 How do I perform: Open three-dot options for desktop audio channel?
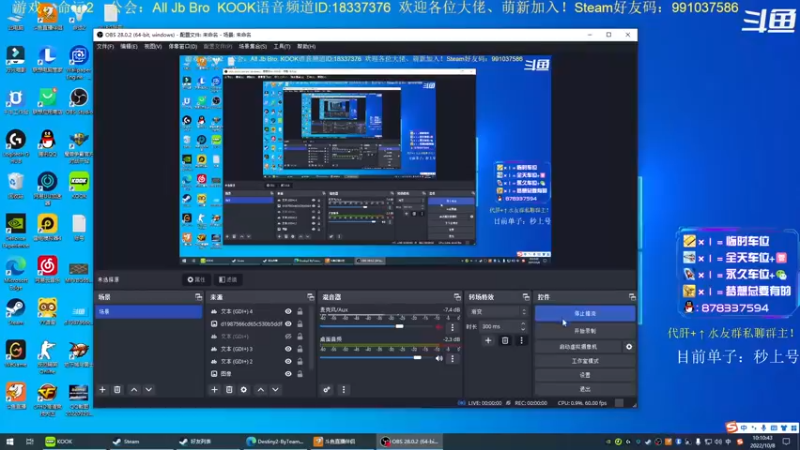point(452,359)
